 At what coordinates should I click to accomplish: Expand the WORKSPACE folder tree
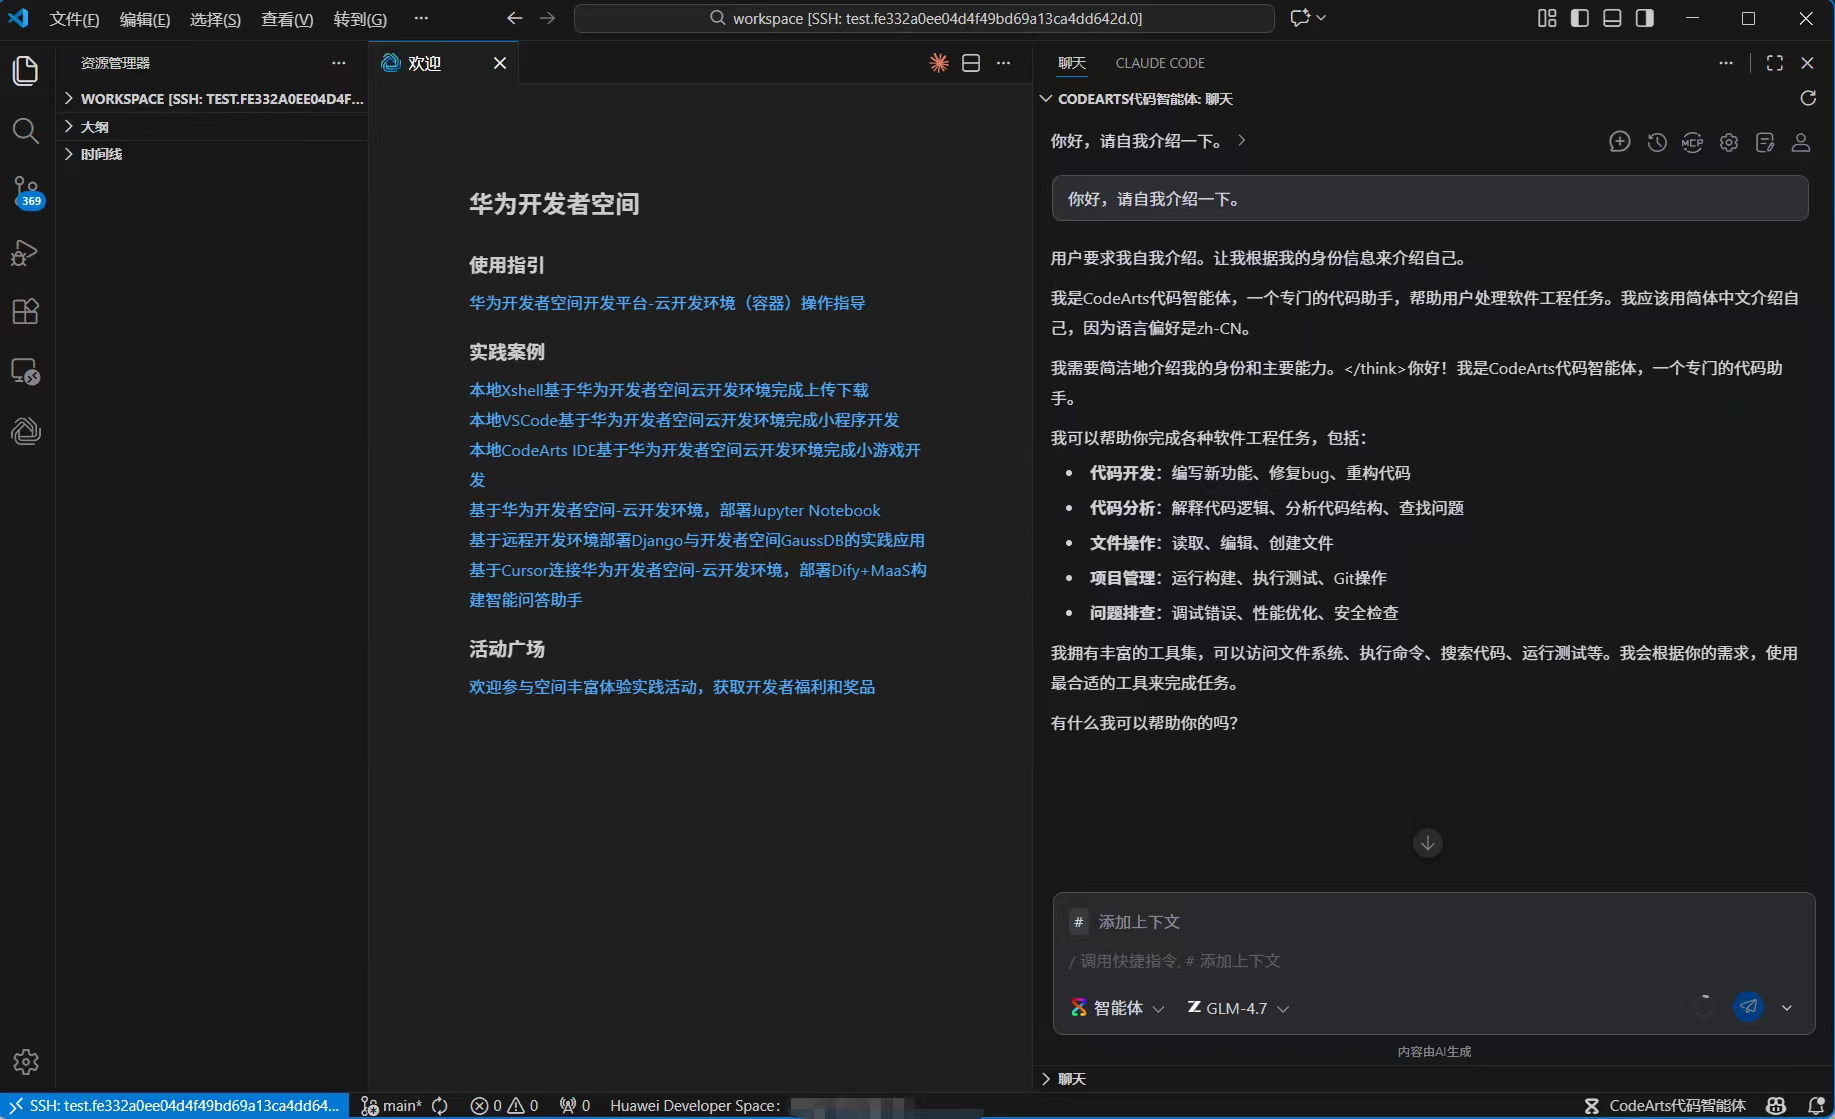point(213,98)
